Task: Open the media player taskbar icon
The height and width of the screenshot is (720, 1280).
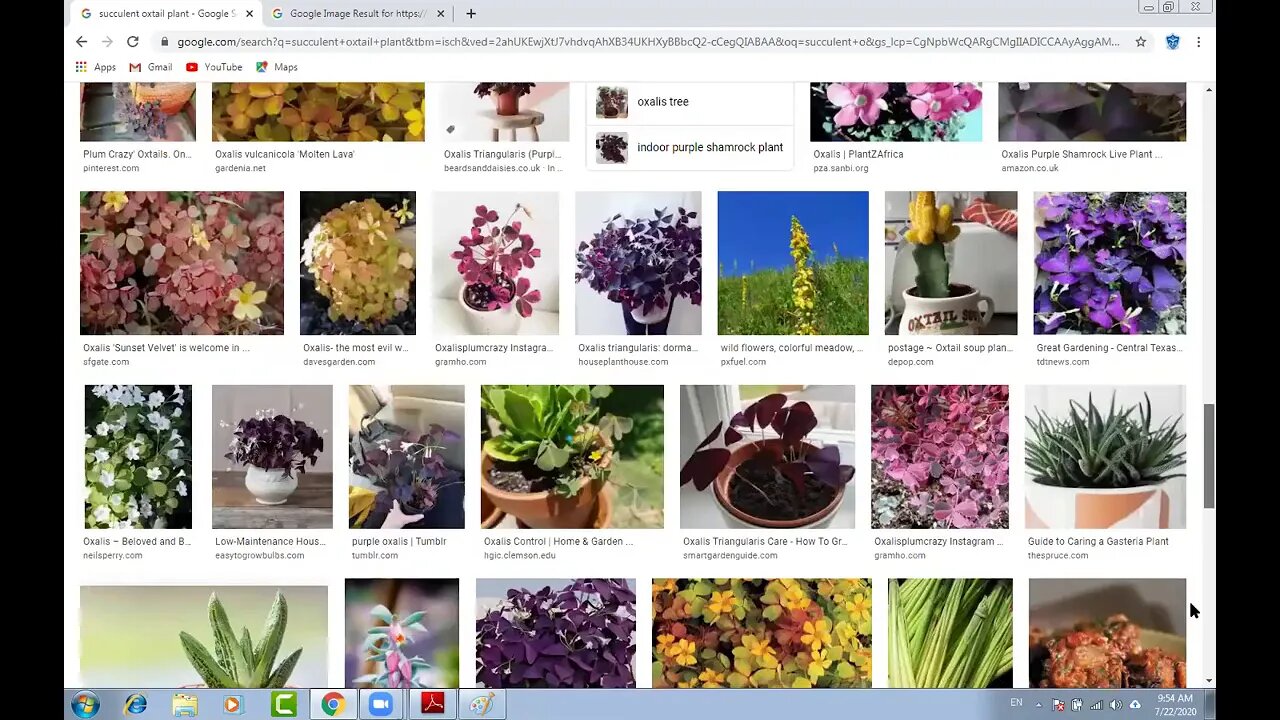Action: click(x=233, y=704)
